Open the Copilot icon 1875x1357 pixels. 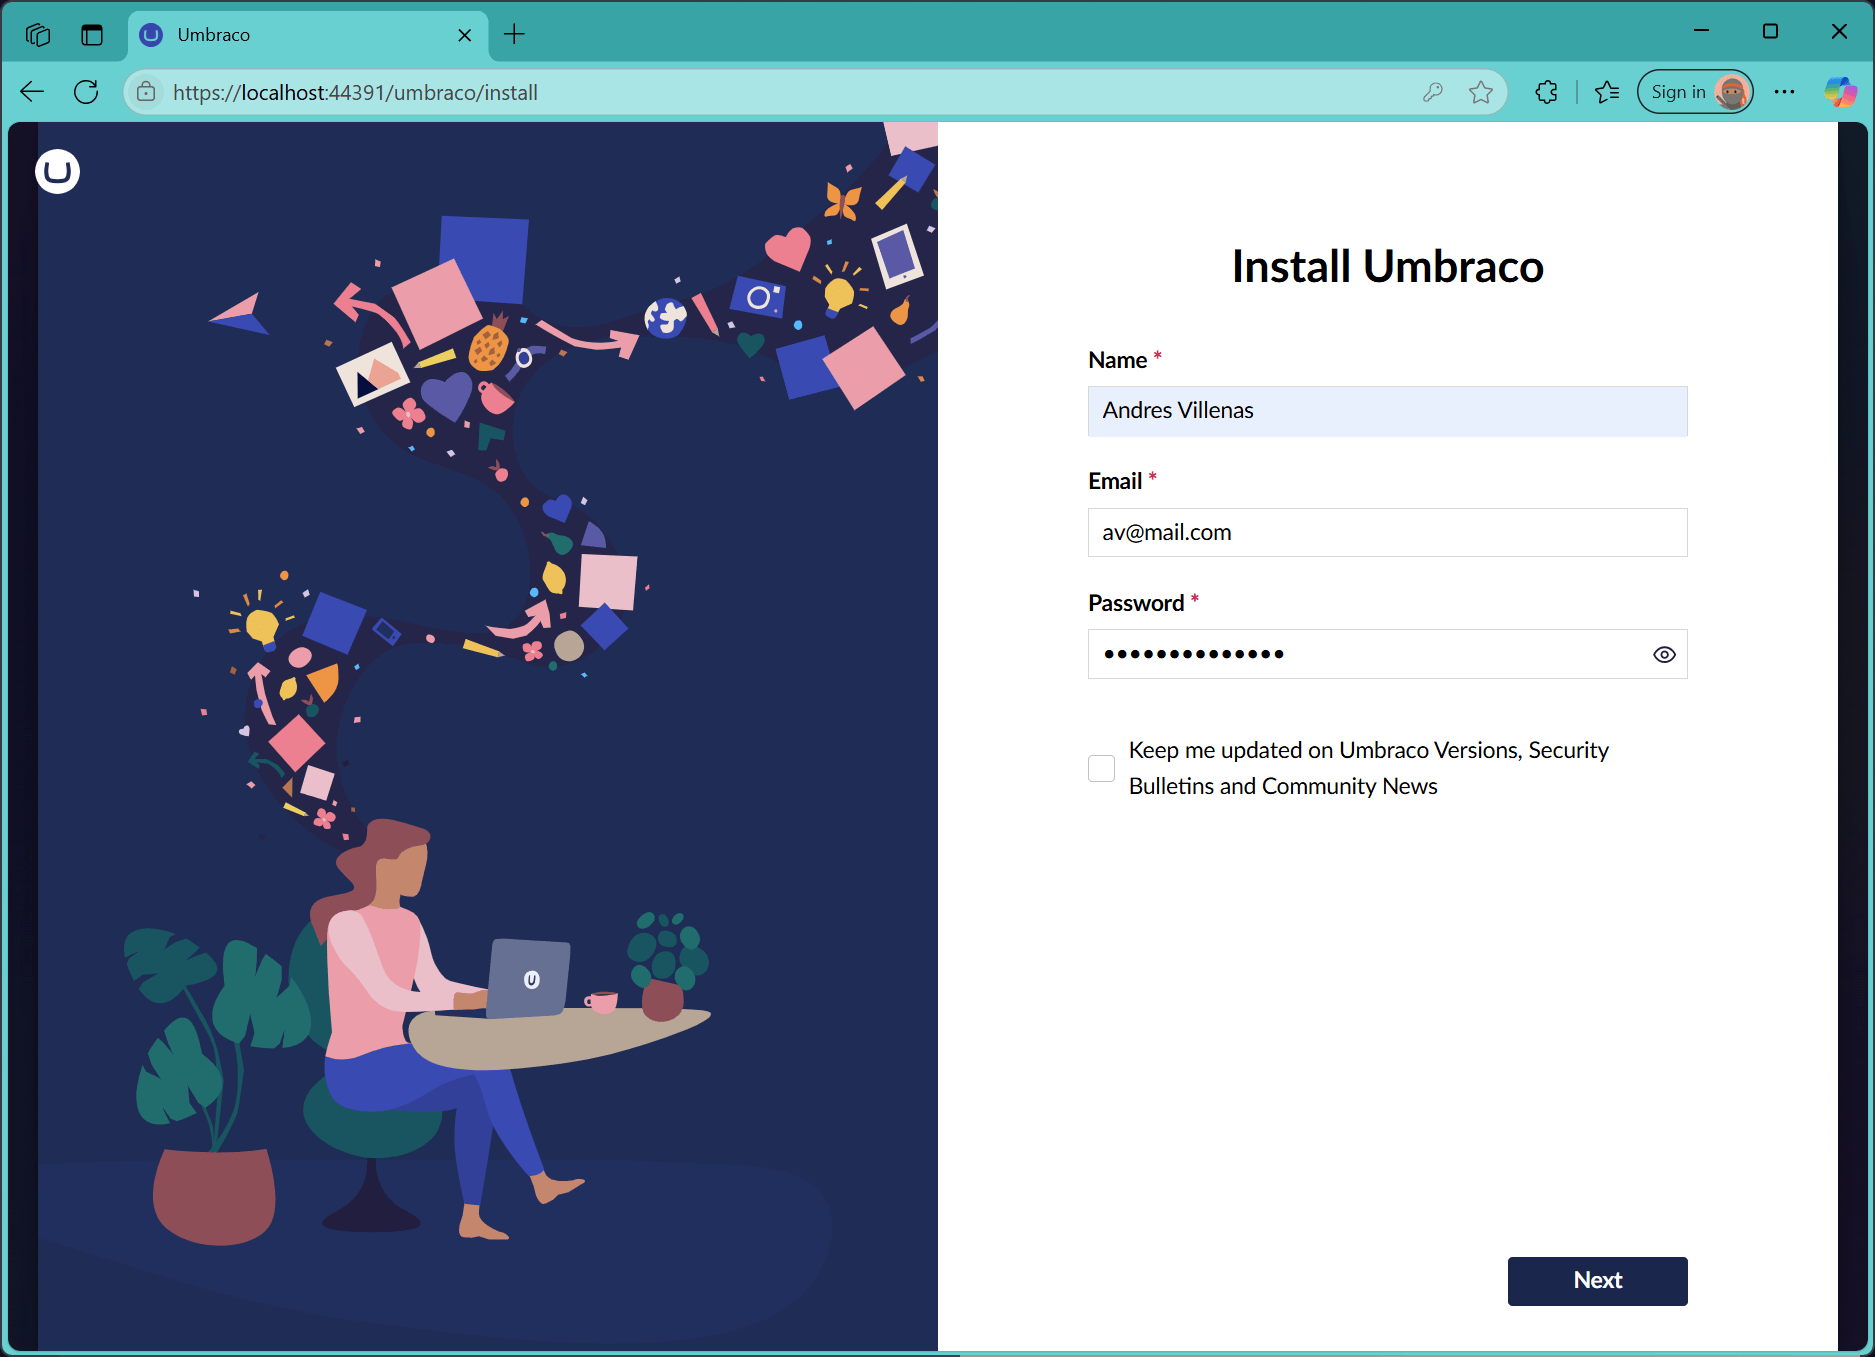point(1840,92)
